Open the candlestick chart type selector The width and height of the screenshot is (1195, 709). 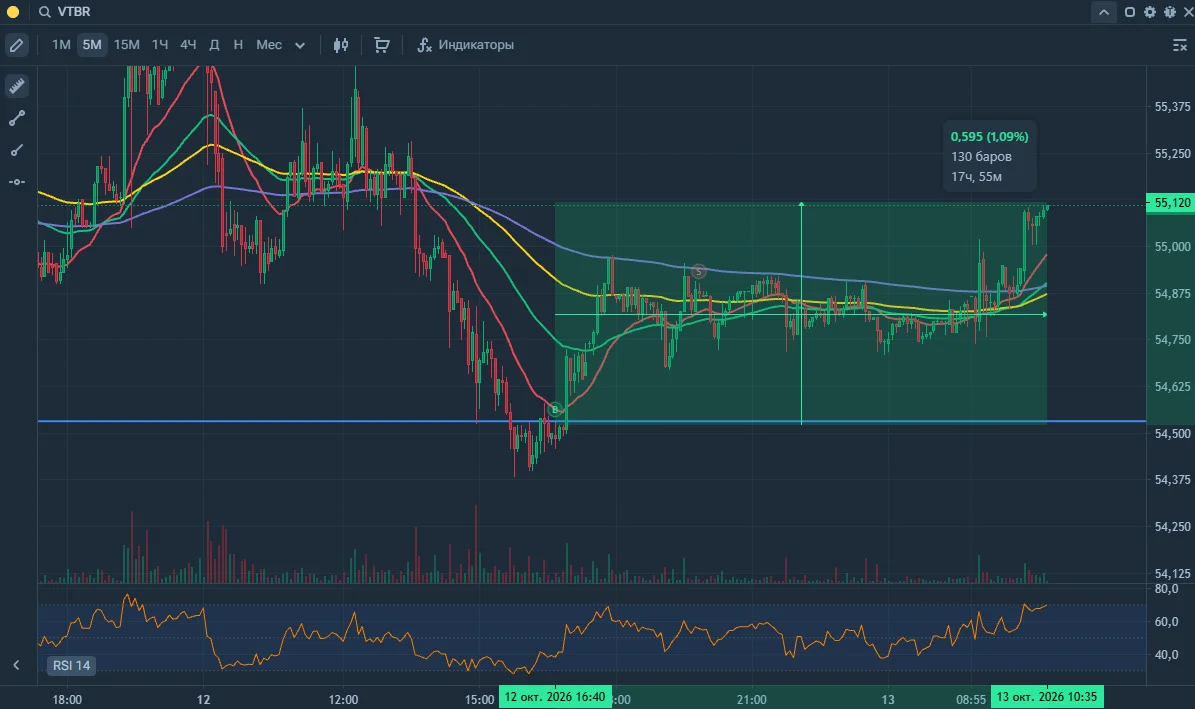341,45
